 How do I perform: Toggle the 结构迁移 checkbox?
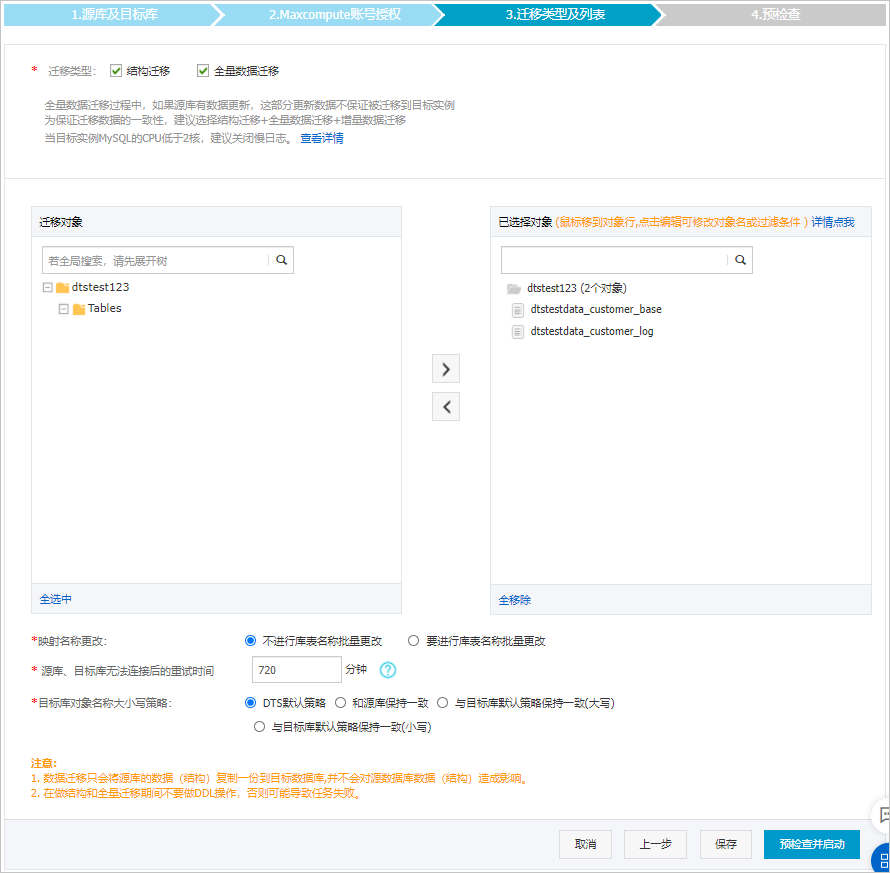(116, 70)
